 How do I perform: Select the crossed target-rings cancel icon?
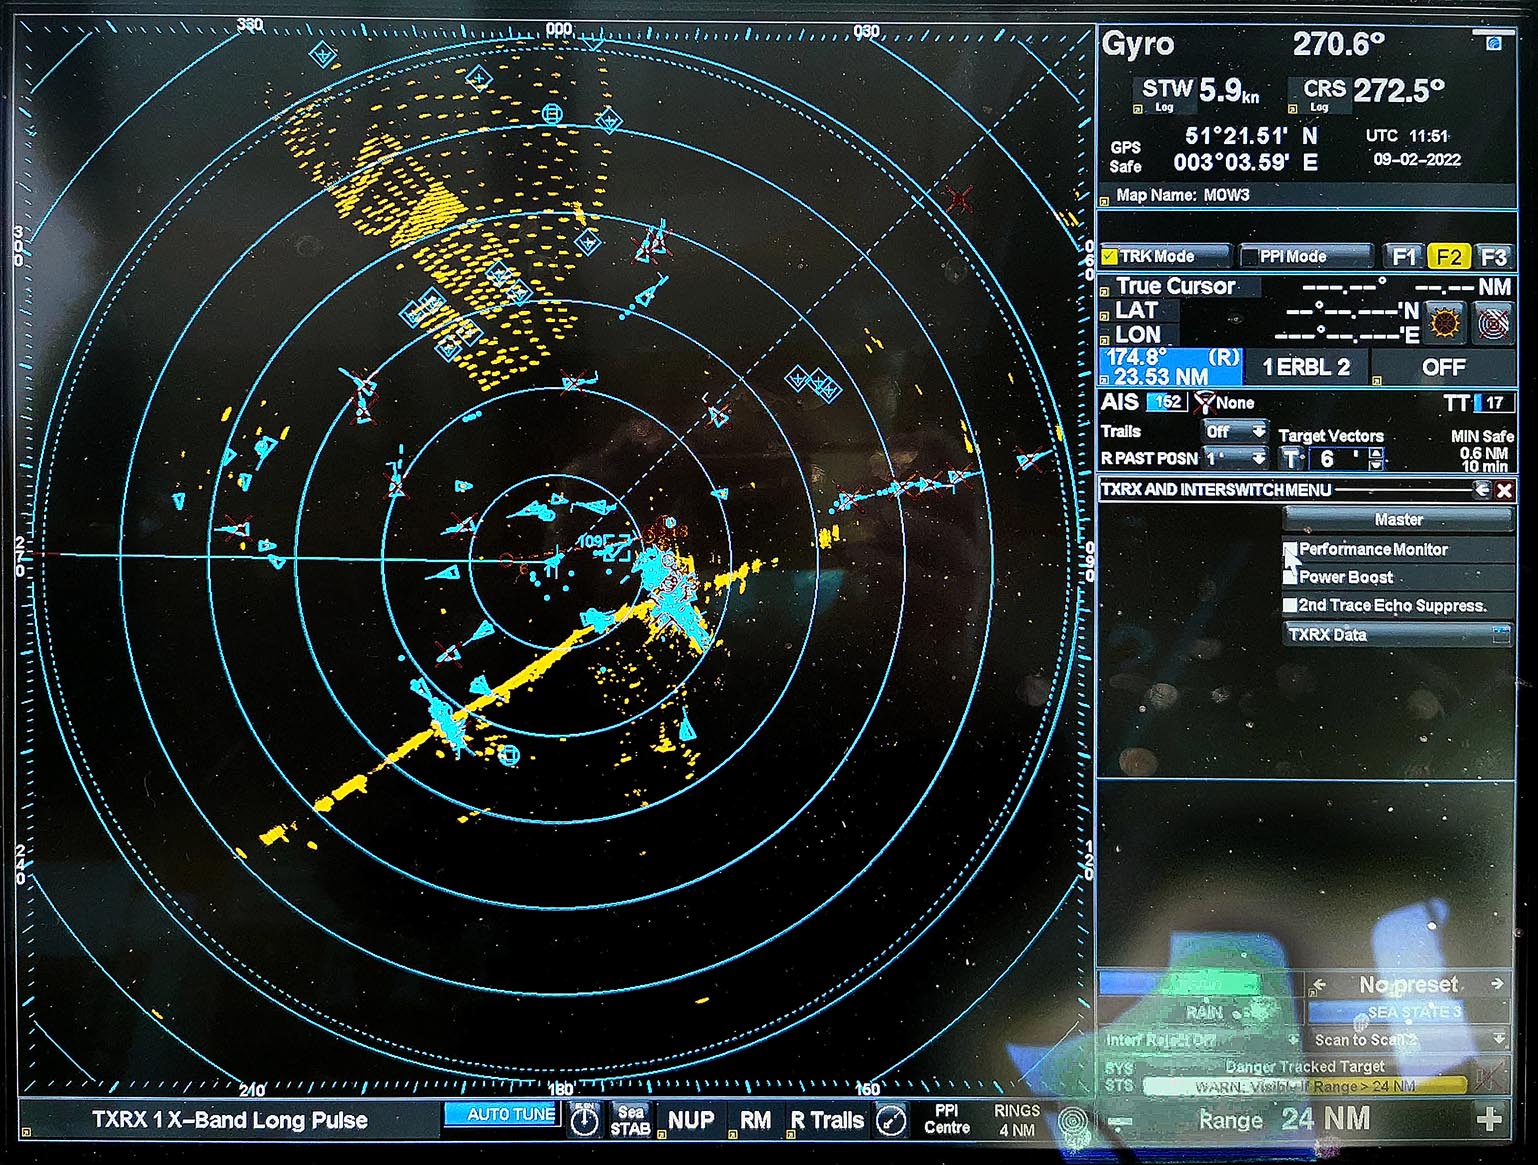1494,320
